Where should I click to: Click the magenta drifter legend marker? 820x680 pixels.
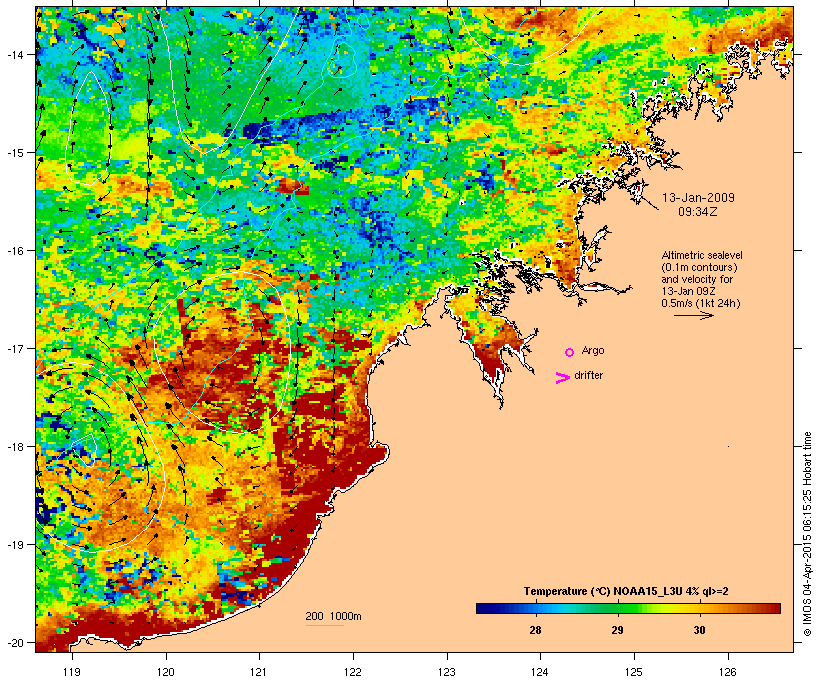coord(563,378)
